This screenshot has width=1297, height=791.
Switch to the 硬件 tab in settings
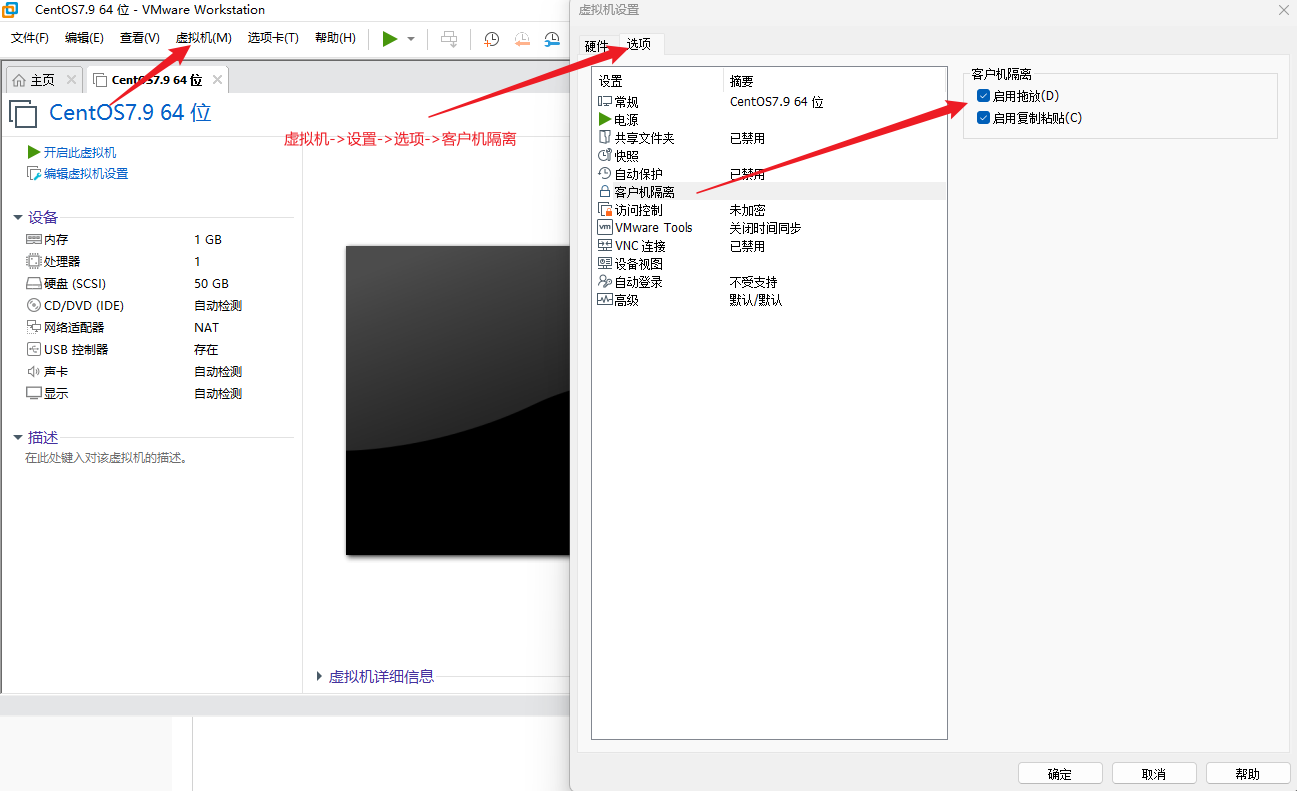click(x=596, y=45)
